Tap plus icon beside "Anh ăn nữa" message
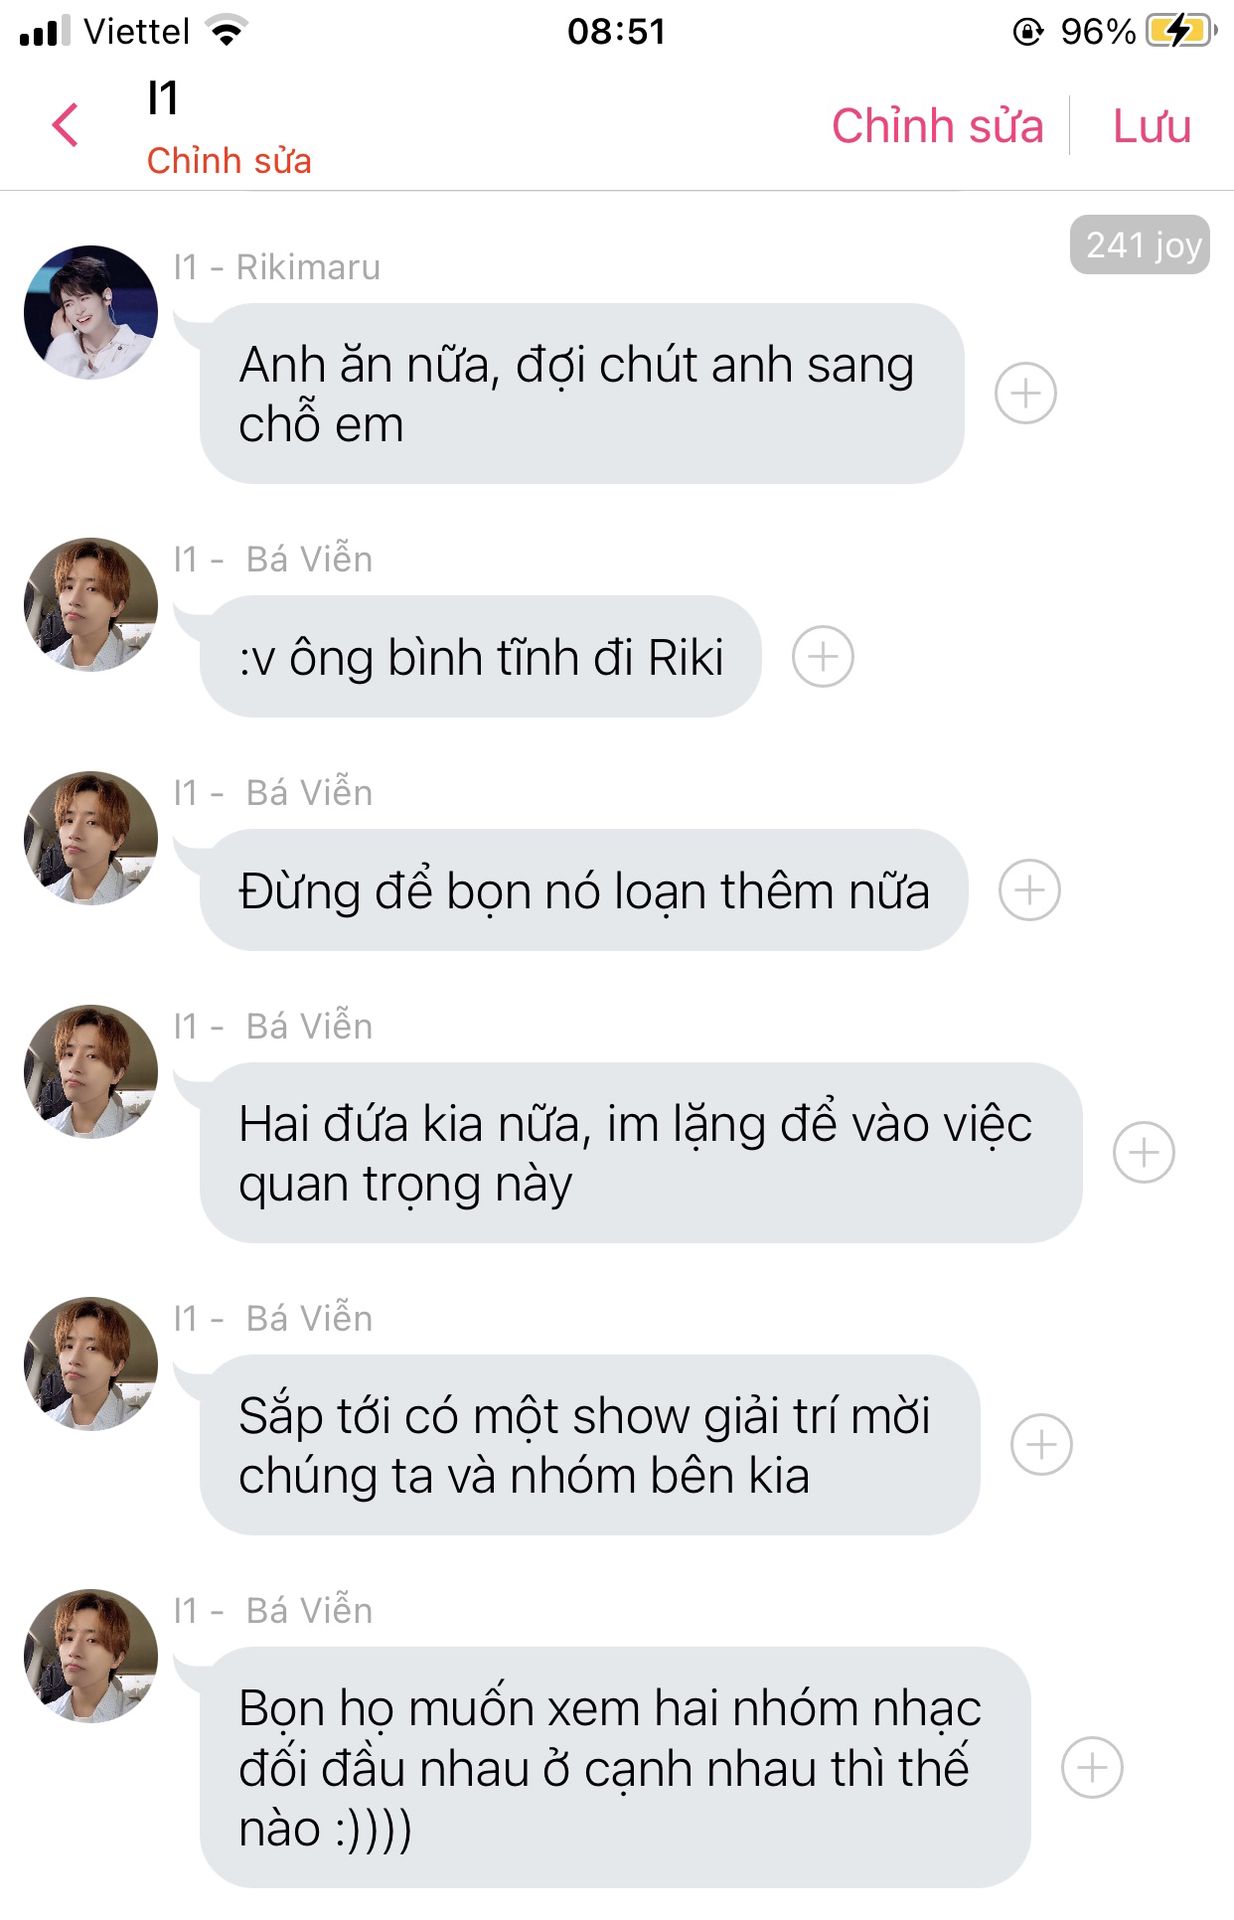The width and height of the screenshot is (1234, 1920). click(1025, 393)
